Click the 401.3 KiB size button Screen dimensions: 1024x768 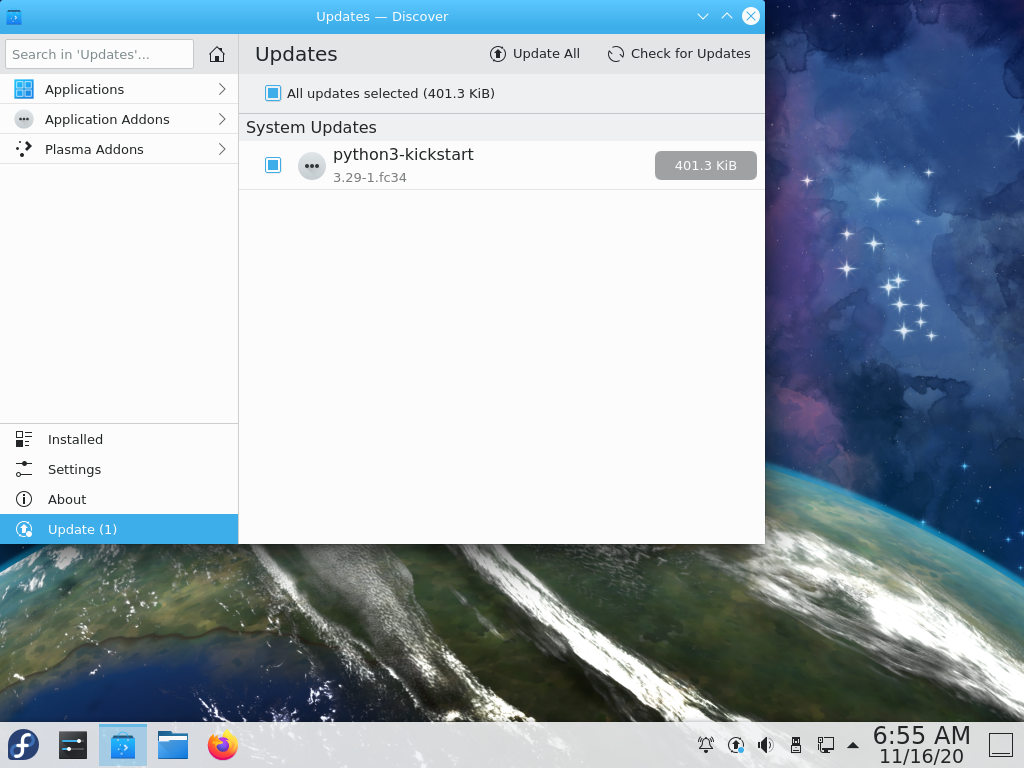pyautogui.click(x=706, y=165)
